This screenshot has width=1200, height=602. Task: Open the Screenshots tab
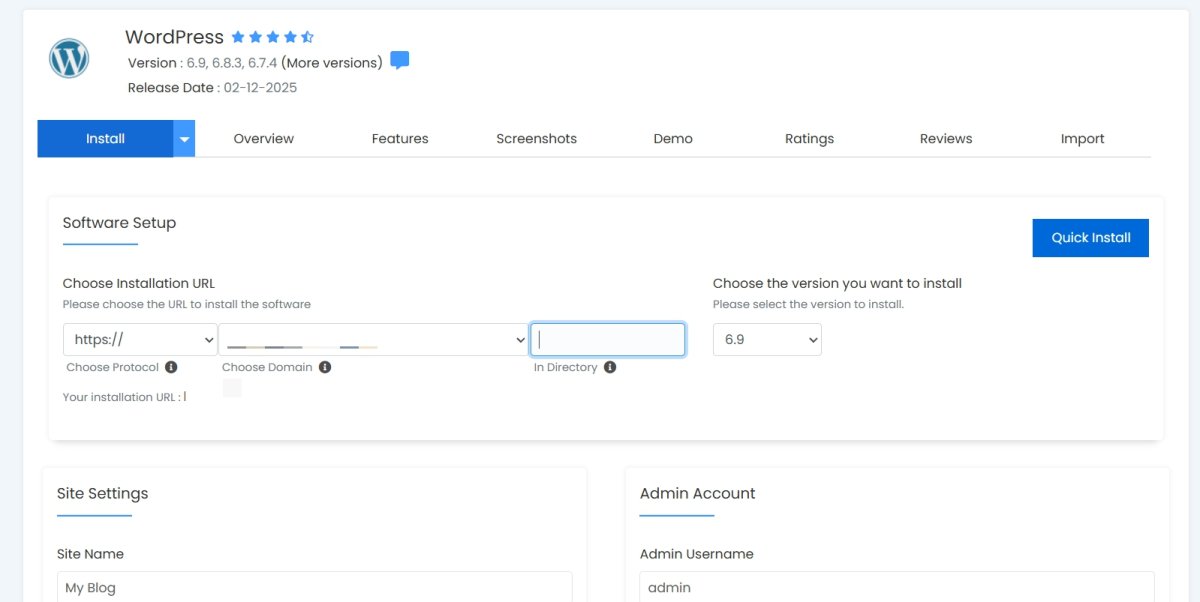[x=536, y=139]
